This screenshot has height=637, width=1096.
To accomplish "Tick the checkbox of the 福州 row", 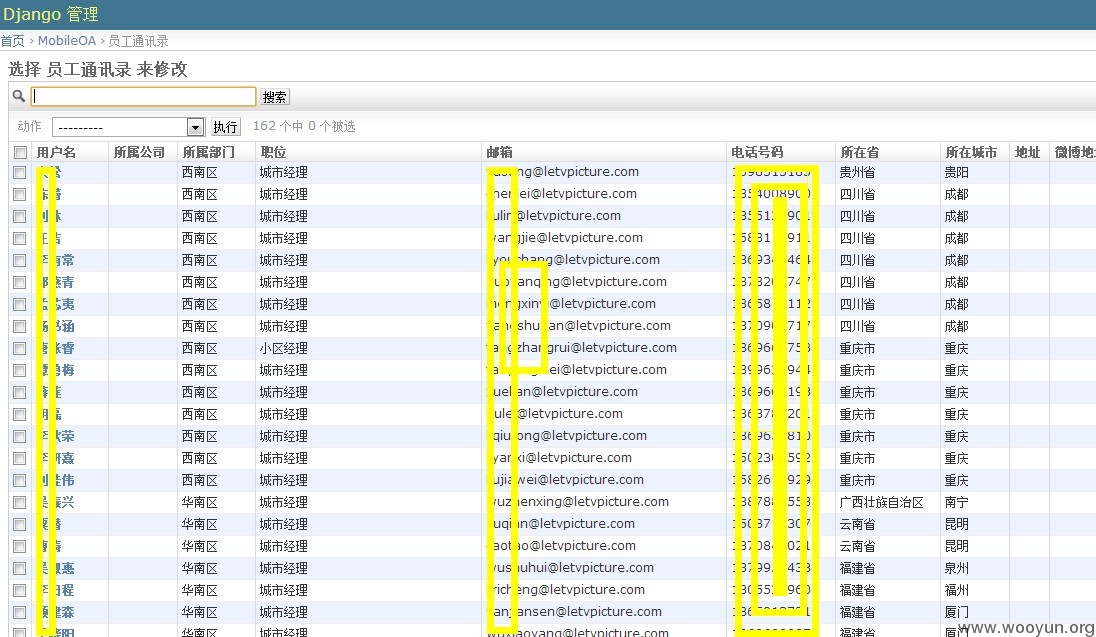I will (x=20, y=590).
